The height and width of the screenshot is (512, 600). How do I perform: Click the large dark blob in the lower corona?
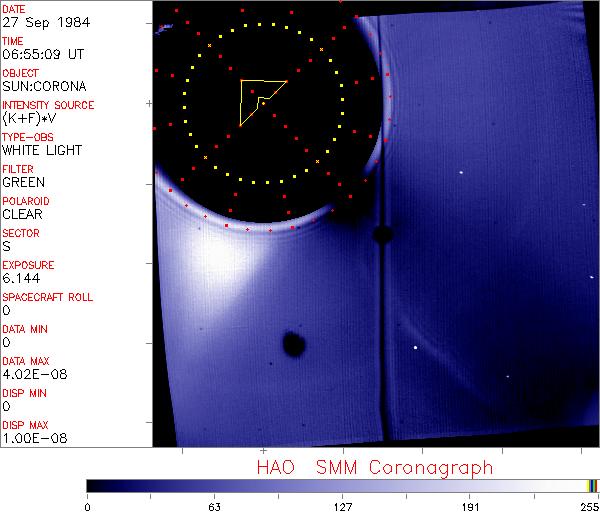tap(293, 344)
